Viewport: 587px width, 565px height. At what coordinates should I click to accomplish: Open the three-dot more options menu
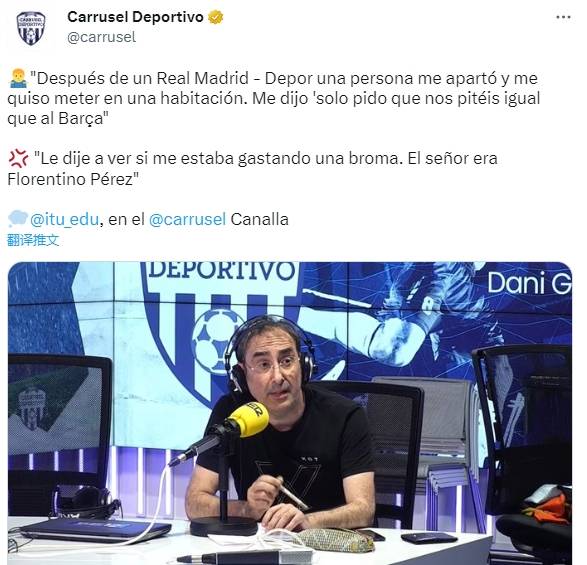click(x=563, y=17)
